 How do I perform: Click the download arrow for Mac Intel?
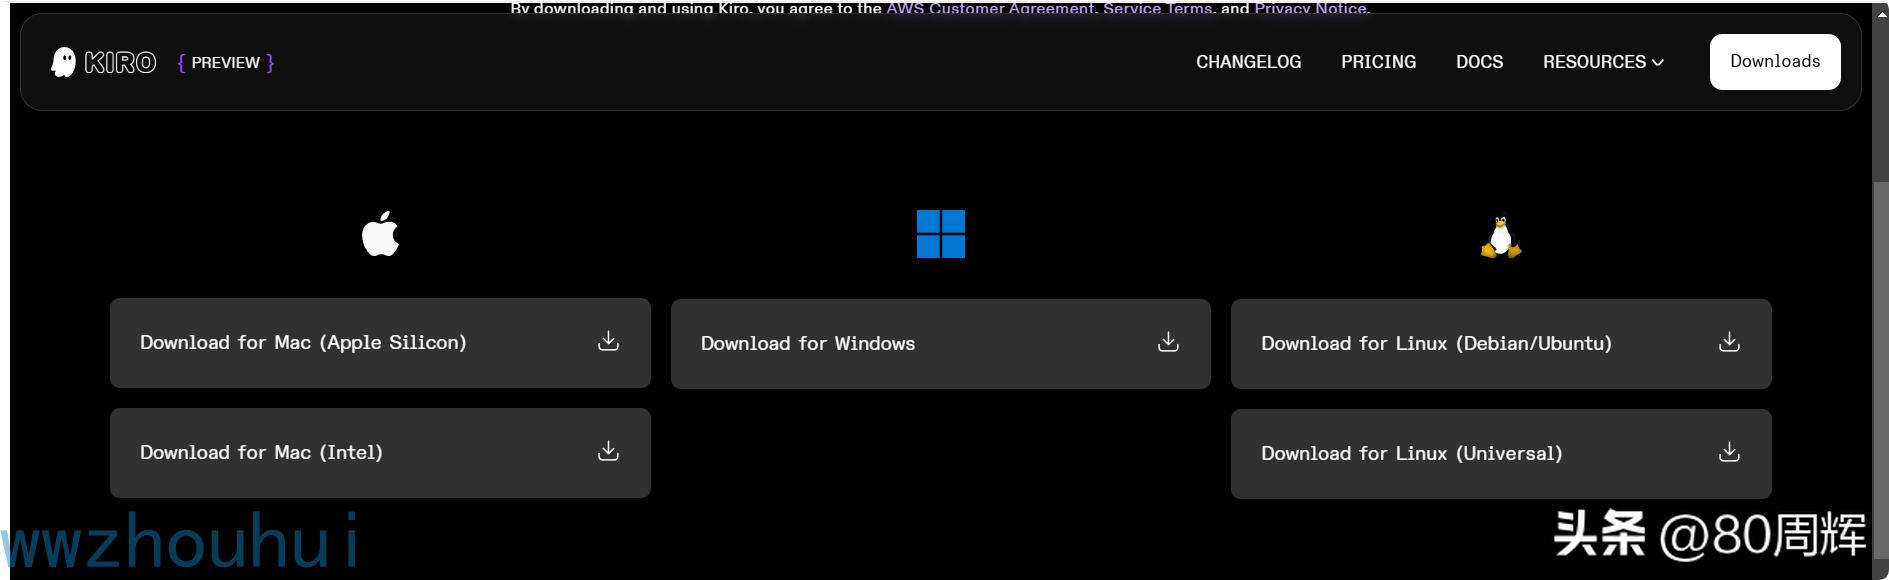point(608,451)
